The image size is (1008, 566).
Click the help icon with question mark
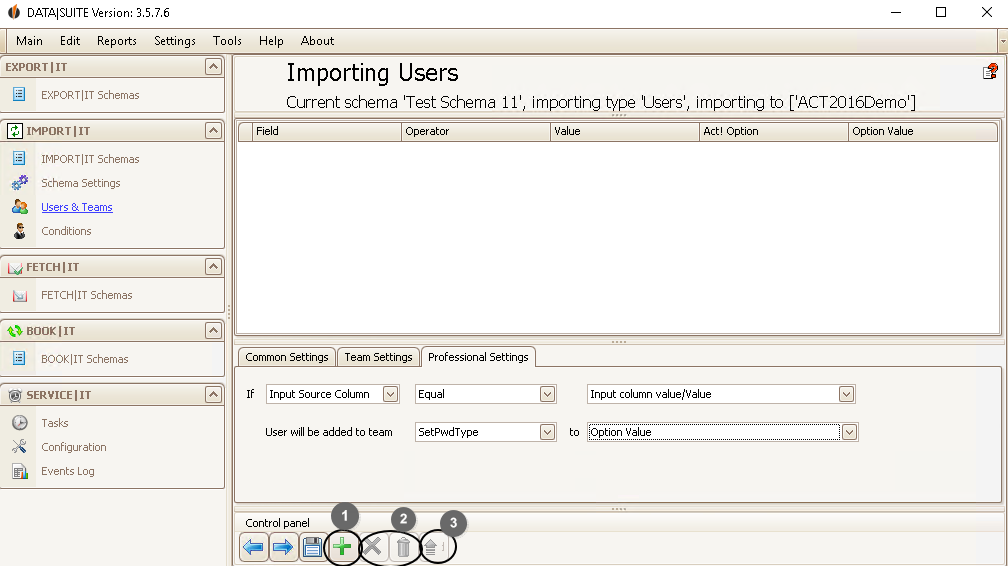point(990,72)
